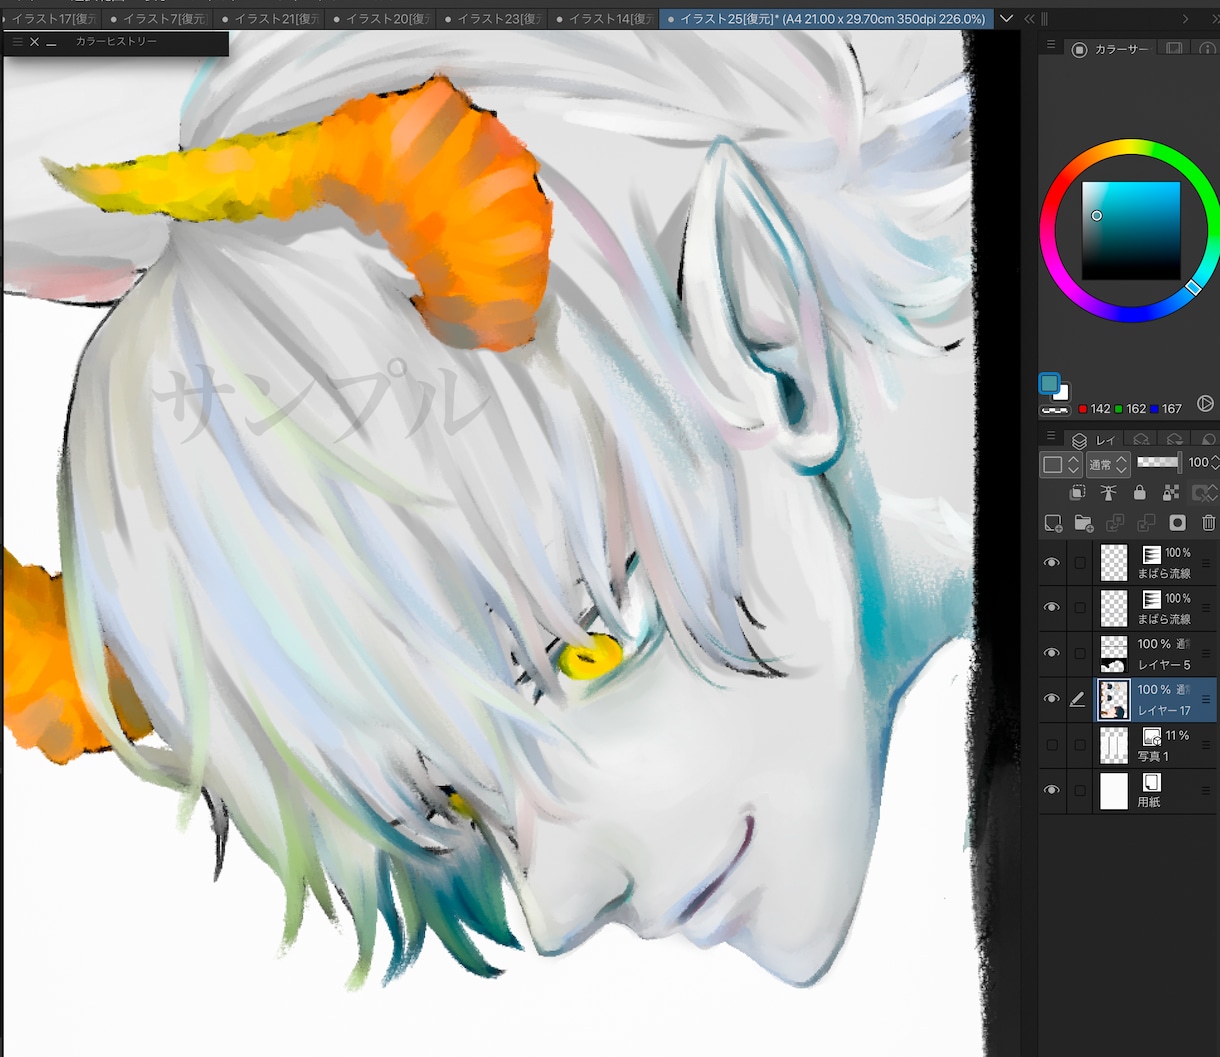Viewport: 1220px width, 1057px height.
Task: Set layer opacity with the slider
Action: [x=1158, y=462]
